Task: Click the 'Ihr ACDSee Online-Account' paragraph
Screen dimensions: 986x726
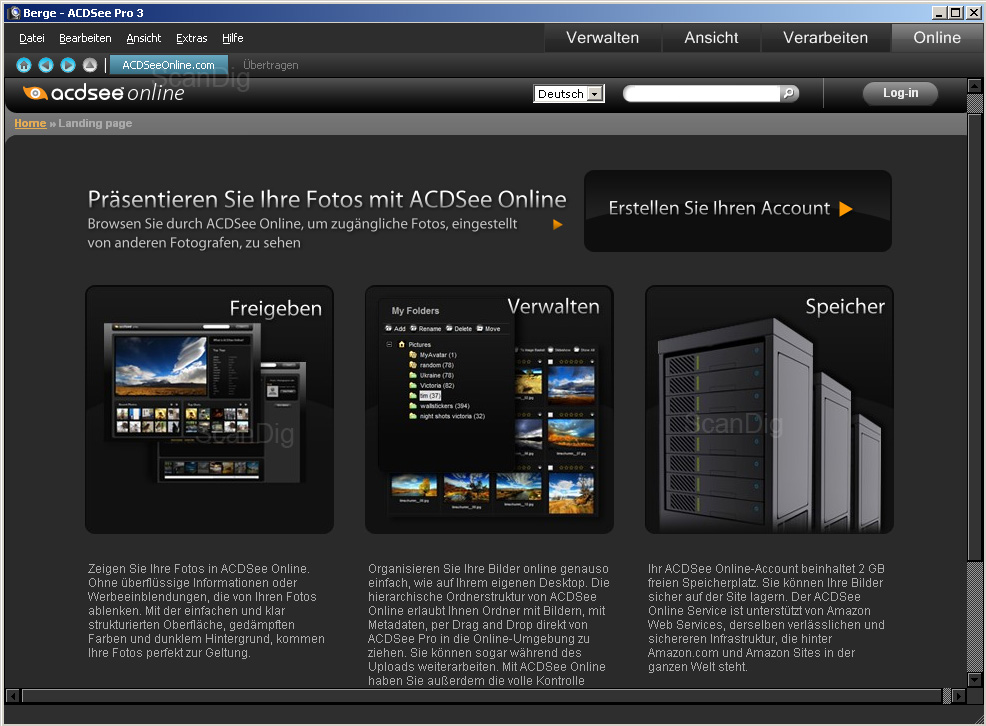Action: point(766,617)
